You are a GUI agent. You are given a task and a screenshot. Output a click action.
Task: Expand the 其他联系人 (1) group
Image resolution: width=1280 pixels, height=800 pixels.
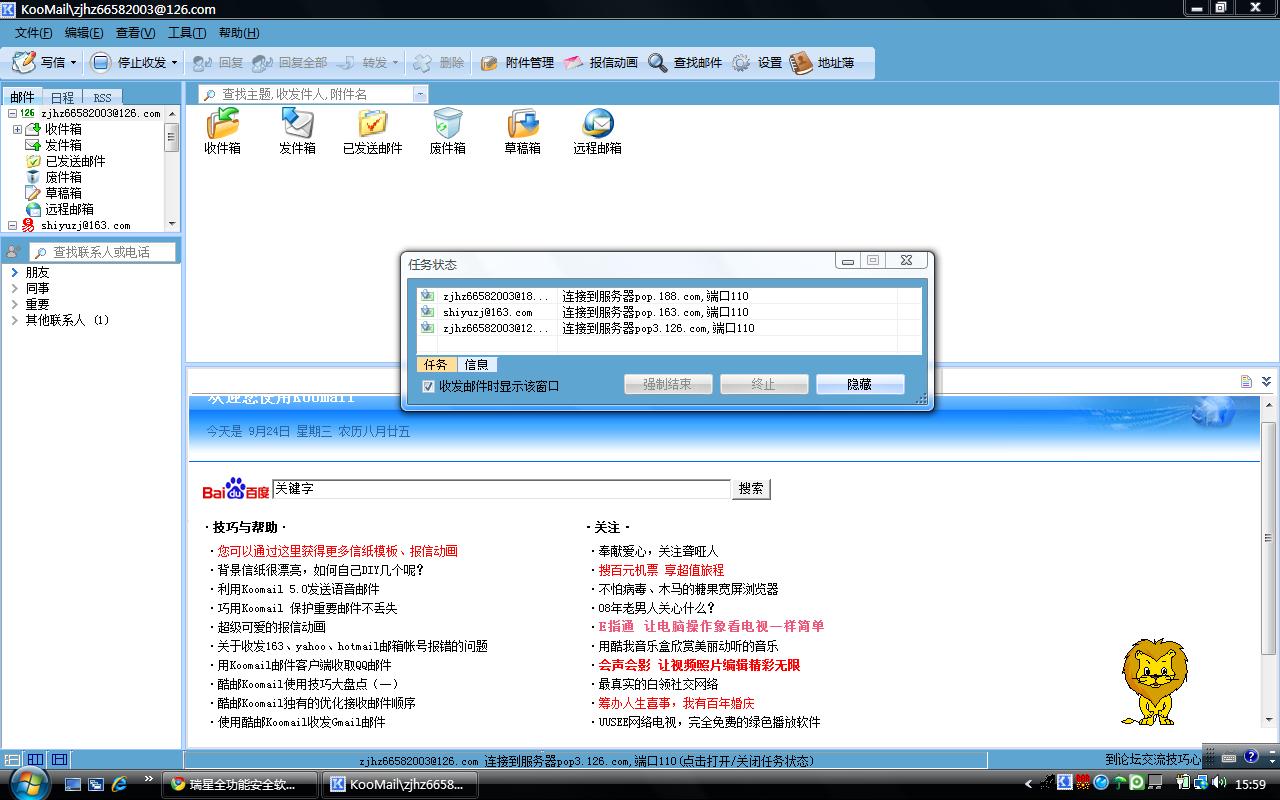tap(15, 320)
